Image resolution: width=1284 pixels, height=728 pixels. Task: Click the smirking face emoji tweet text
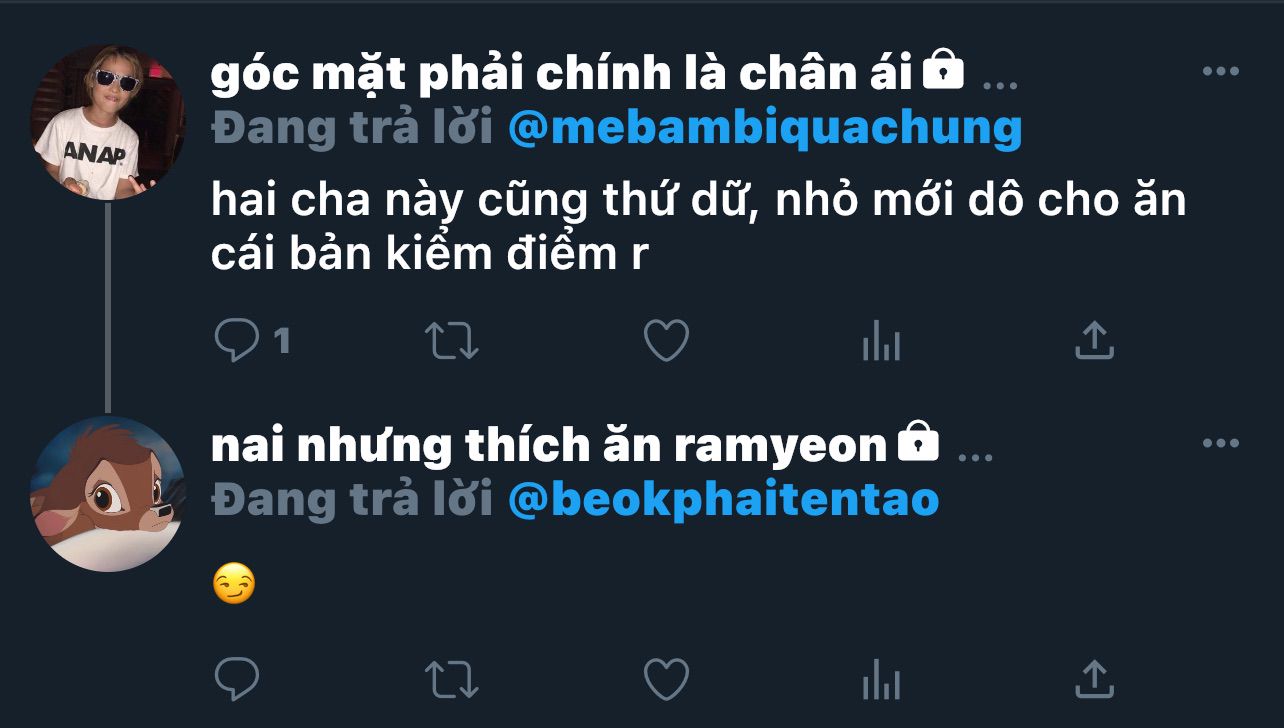(234, 584)
